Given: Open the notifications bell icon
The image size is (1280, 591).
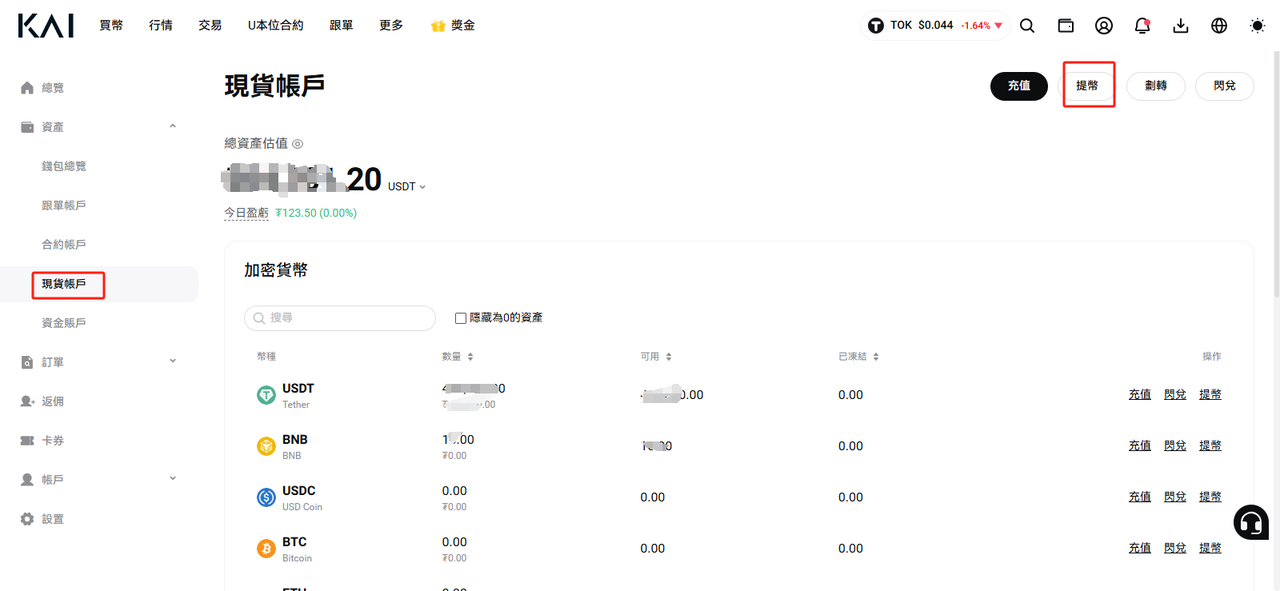Looking at the screenshot, I should point(1142,26).
